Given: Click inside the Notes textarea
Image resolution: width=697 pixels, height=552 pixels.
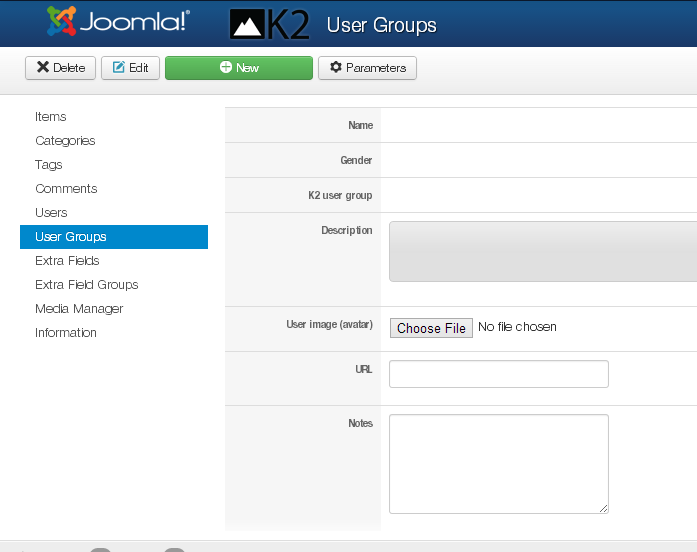Looking at the screenshot, I should coord(499,464).
